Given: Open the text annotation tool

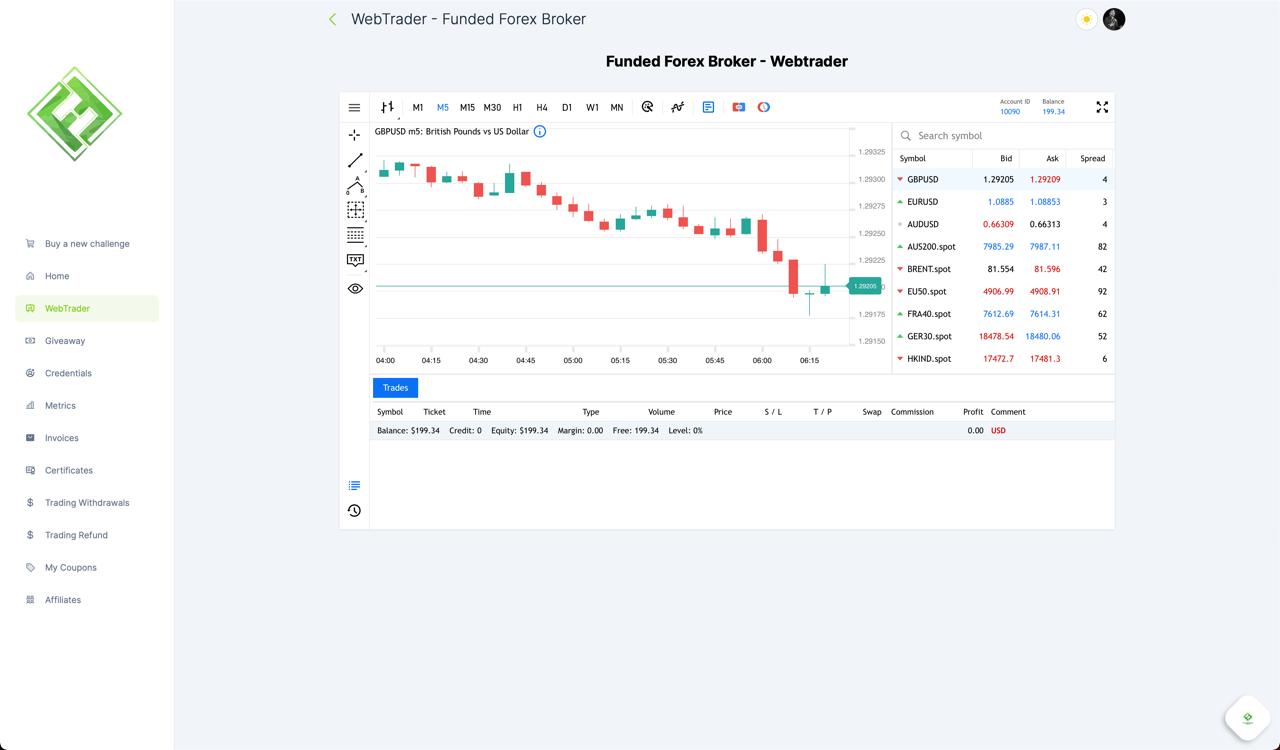Looking at the screenshot, I should [x=355, y=260].
